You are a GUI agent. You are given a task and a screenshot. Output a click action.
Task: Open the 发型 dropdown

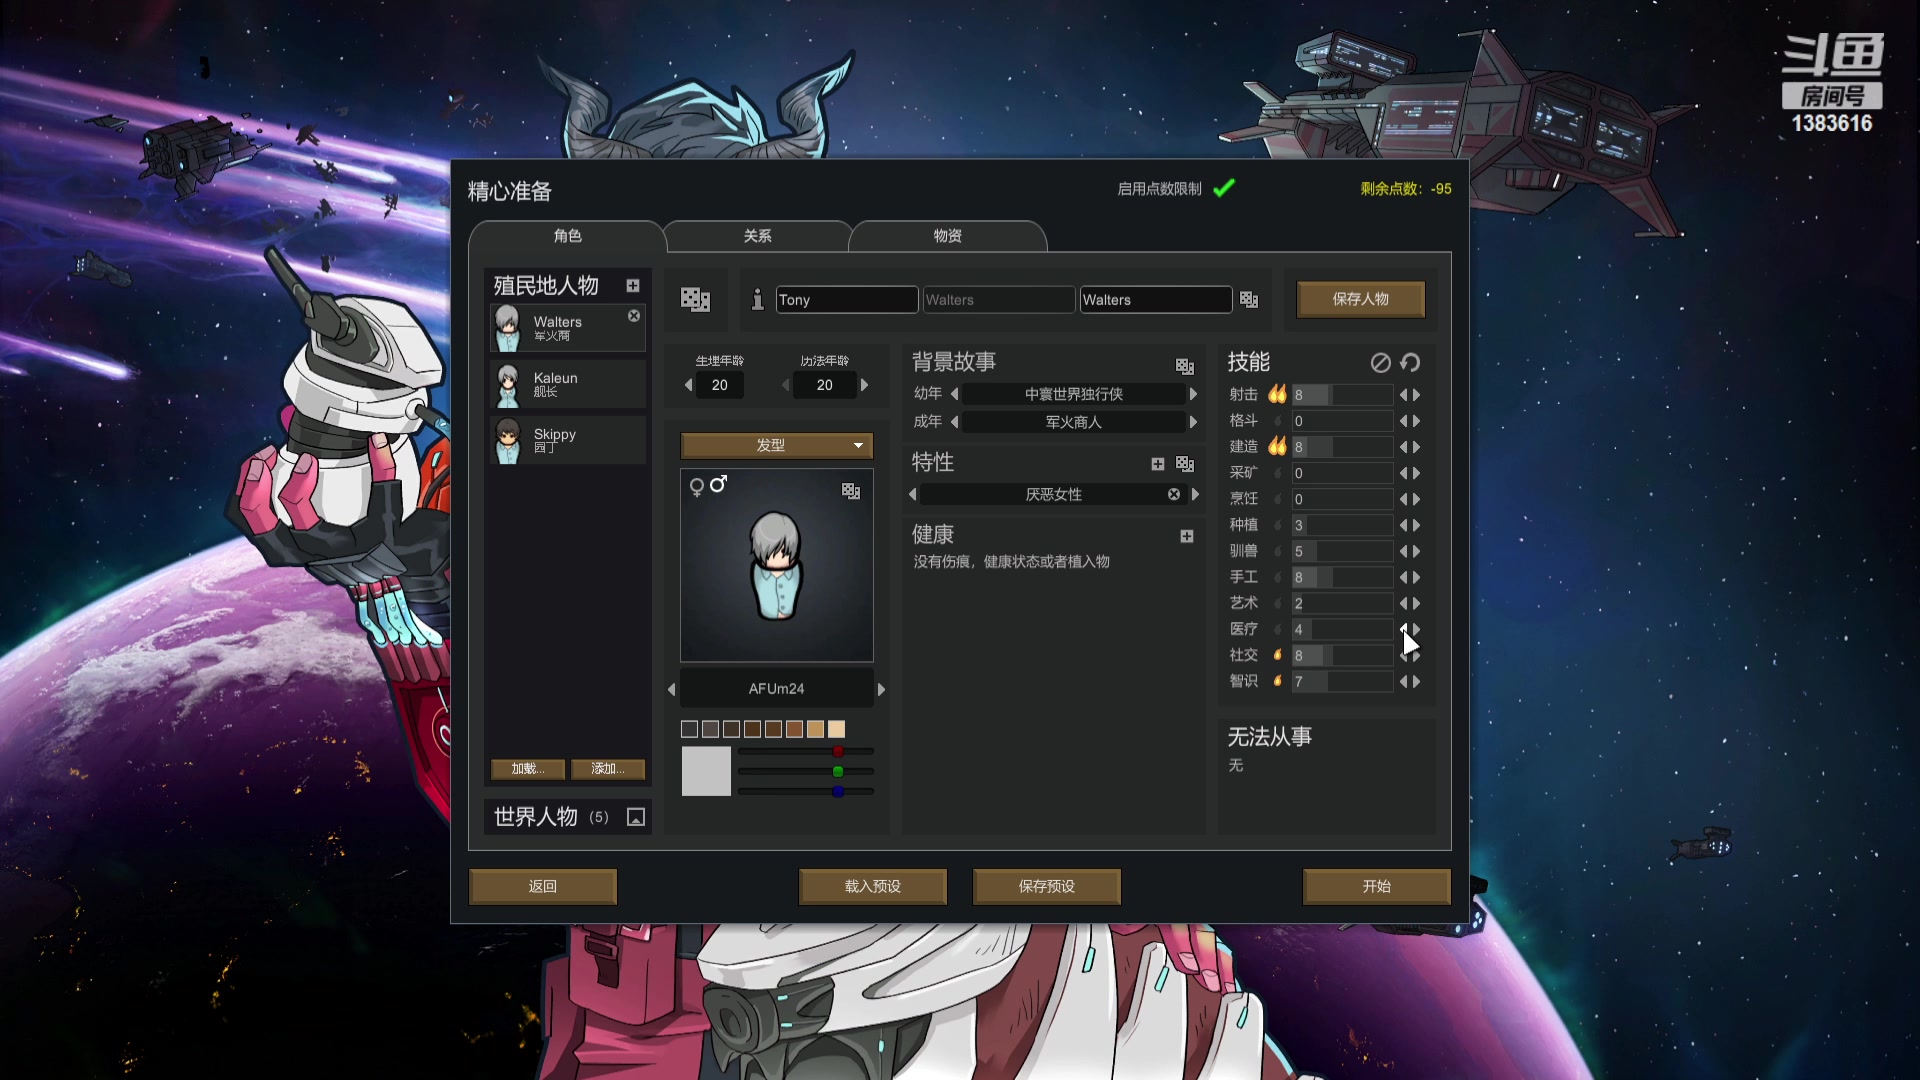click(x=777, y=445)
